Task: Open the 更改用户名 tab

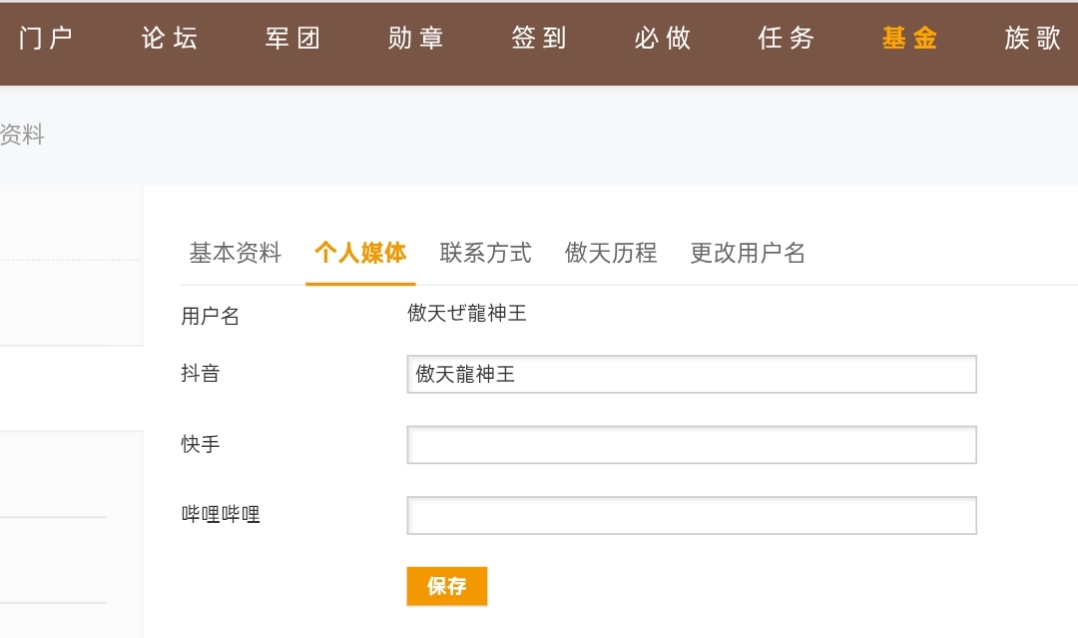Action: pos(747,253)
